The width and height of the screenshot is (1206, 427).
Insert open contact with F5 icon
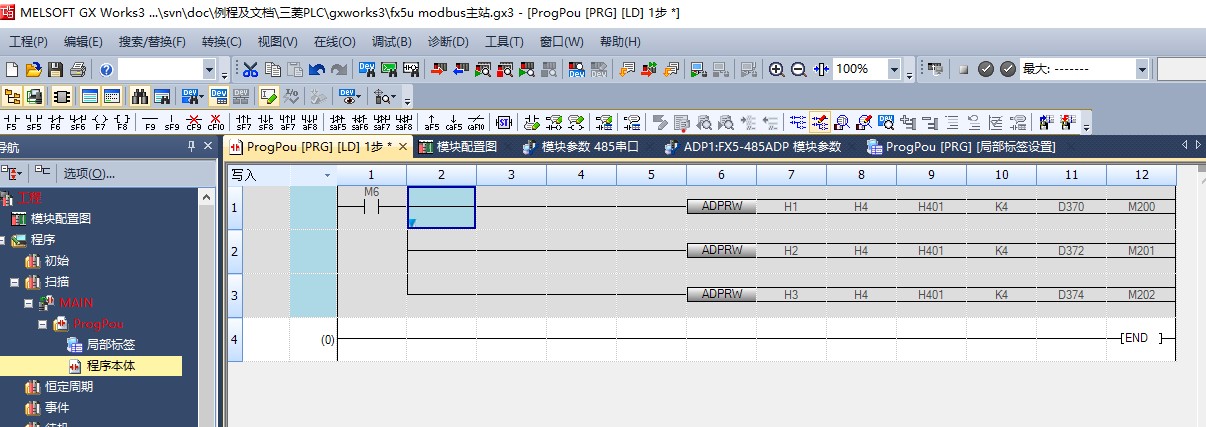pos(12,122)
